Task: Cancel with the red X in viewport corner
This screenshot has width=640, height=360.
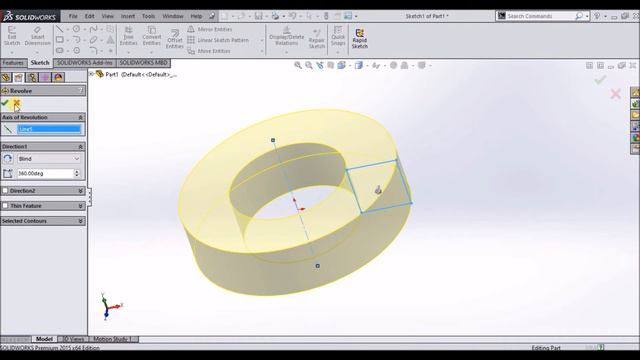Action: pos(616,94)
